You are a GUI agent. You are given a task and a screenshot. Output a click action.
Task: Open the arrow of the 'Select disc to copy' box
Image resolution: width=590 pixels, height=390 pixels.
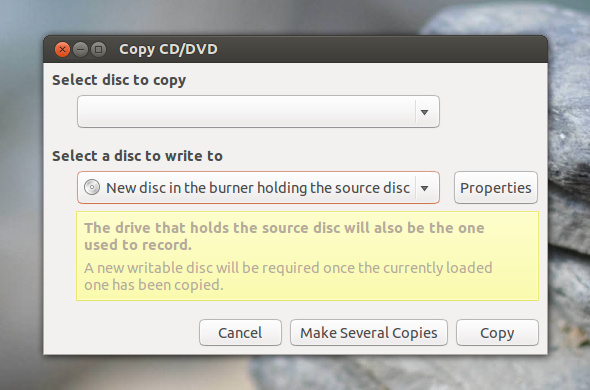[x=425, y=112]
